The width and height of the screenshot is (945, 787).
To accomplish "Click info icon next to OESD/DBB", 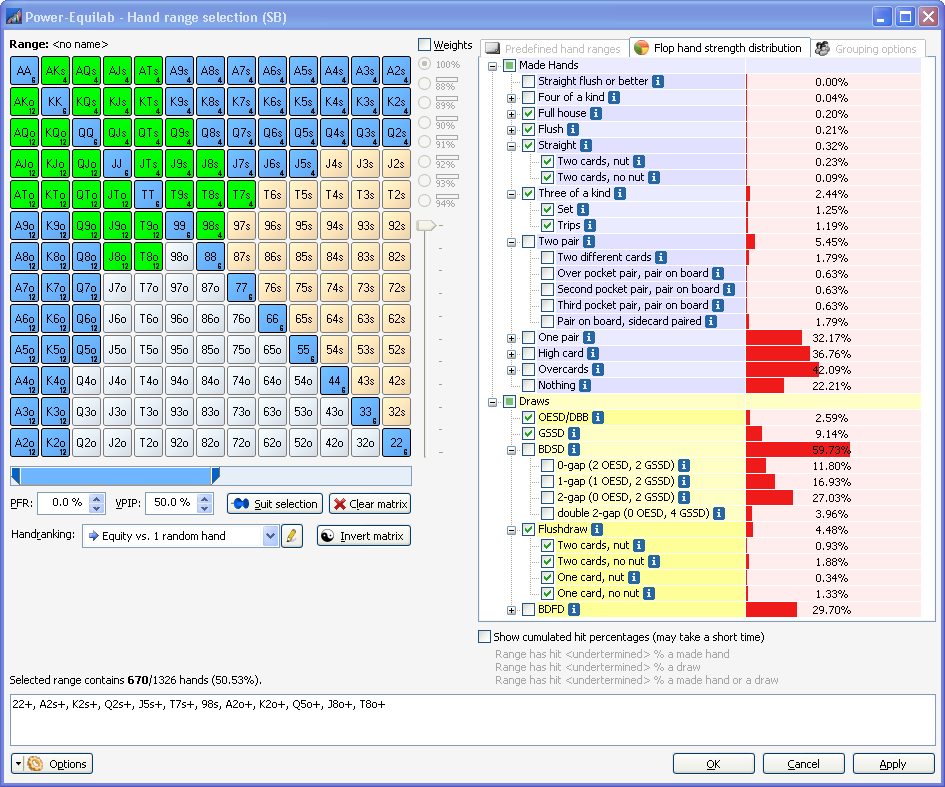I will (598, 418).
